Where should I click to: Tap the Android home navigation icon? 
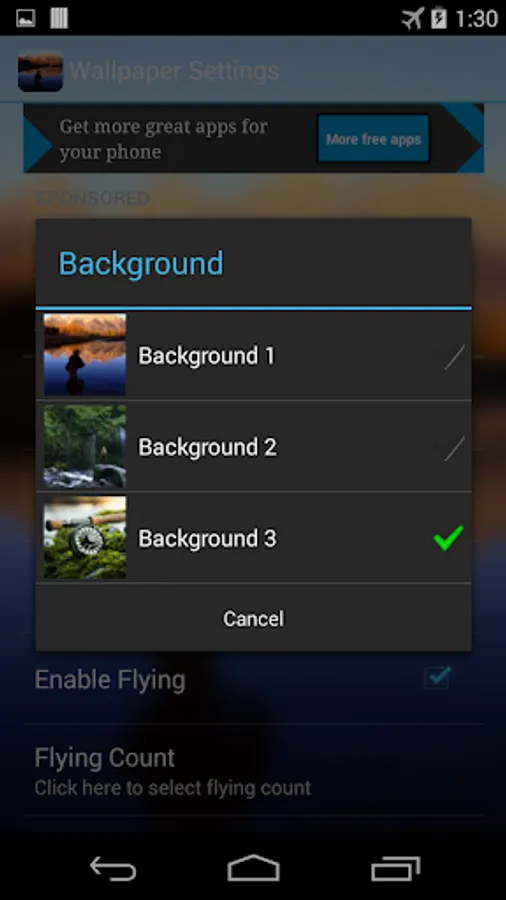point(253,868)
